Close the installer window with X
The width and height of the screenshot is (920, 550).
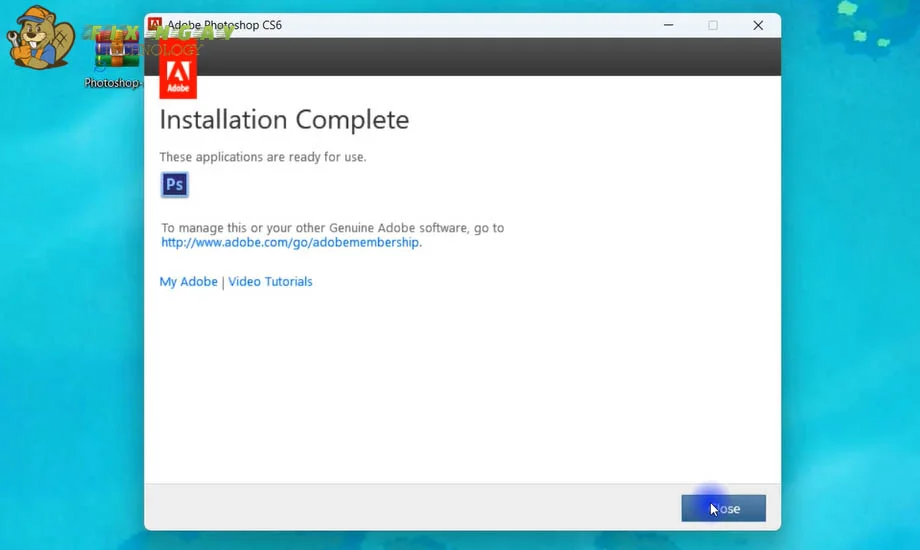[758, 25]
